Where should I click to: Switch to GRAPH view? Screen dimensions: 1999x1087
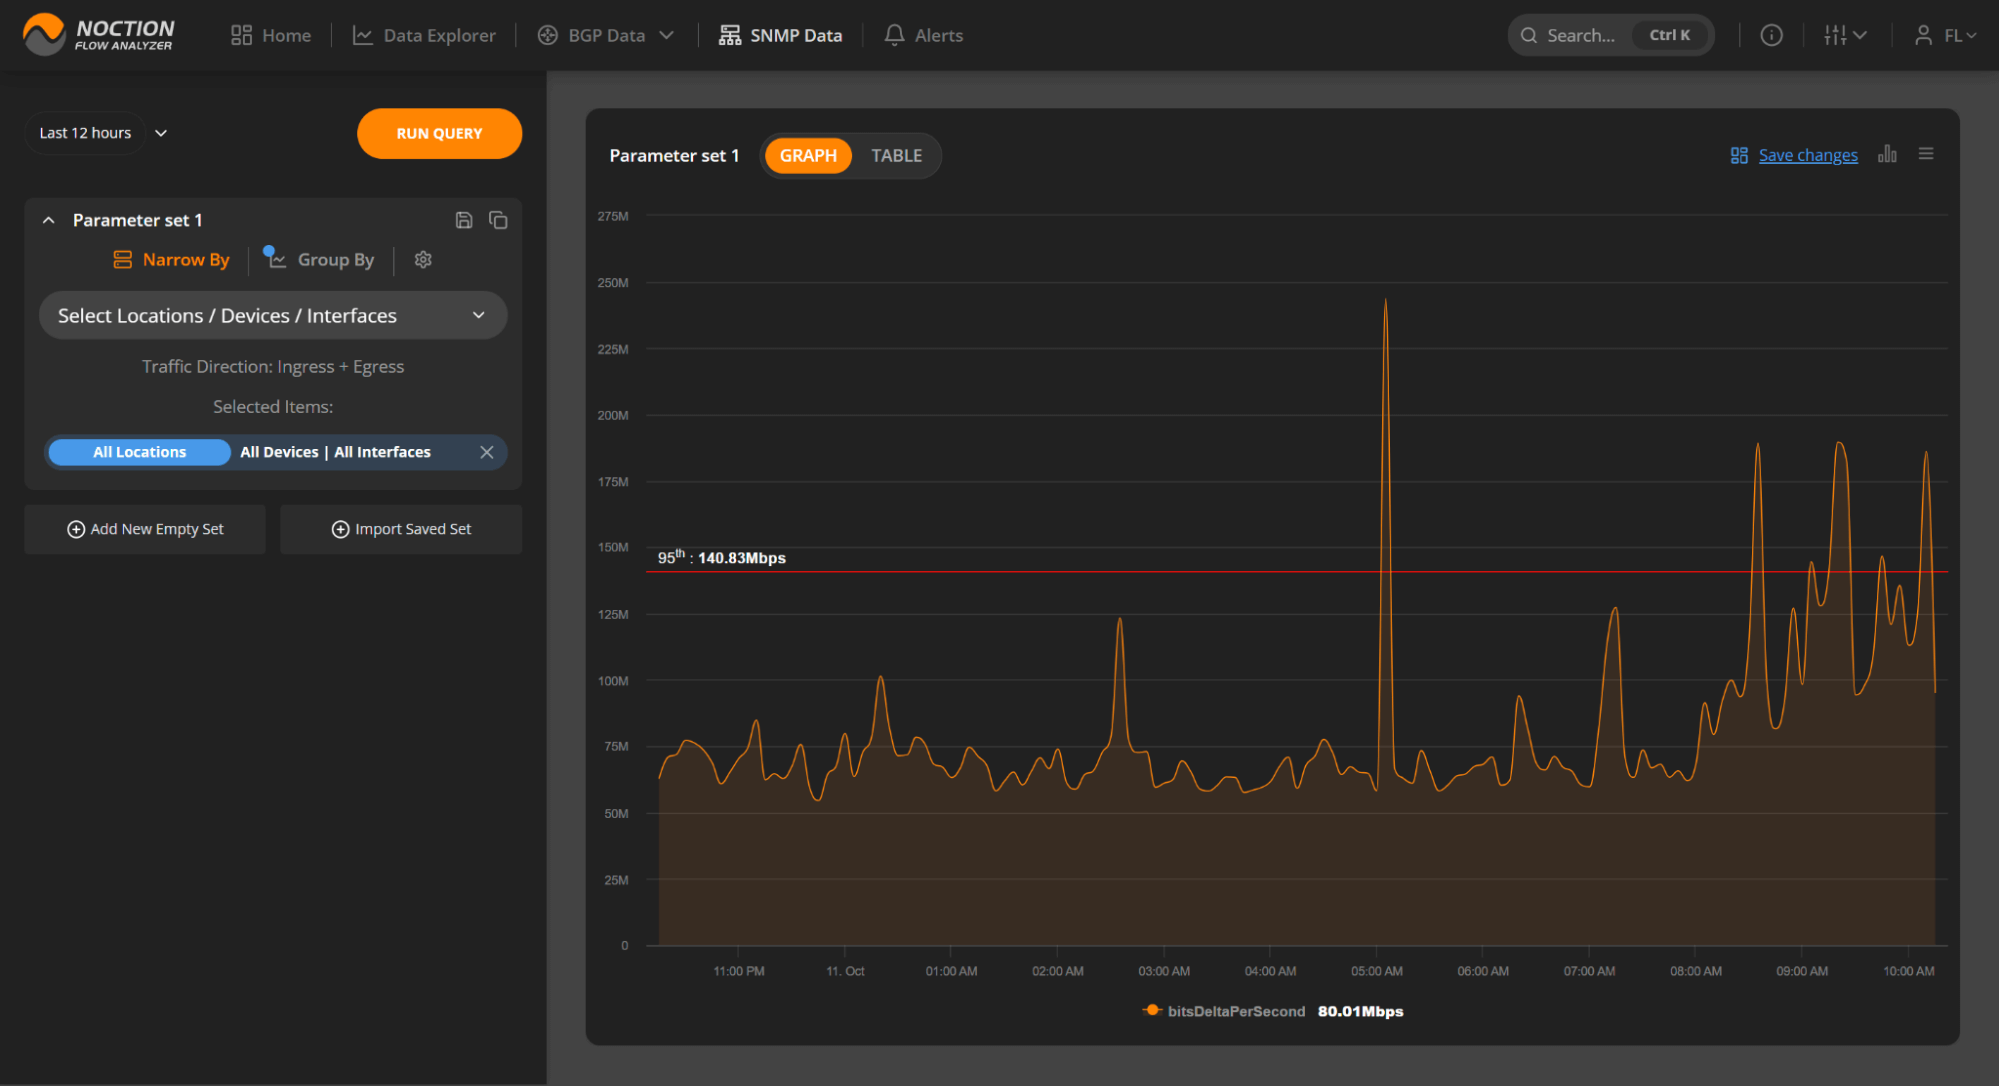click(x=808, y=155)
